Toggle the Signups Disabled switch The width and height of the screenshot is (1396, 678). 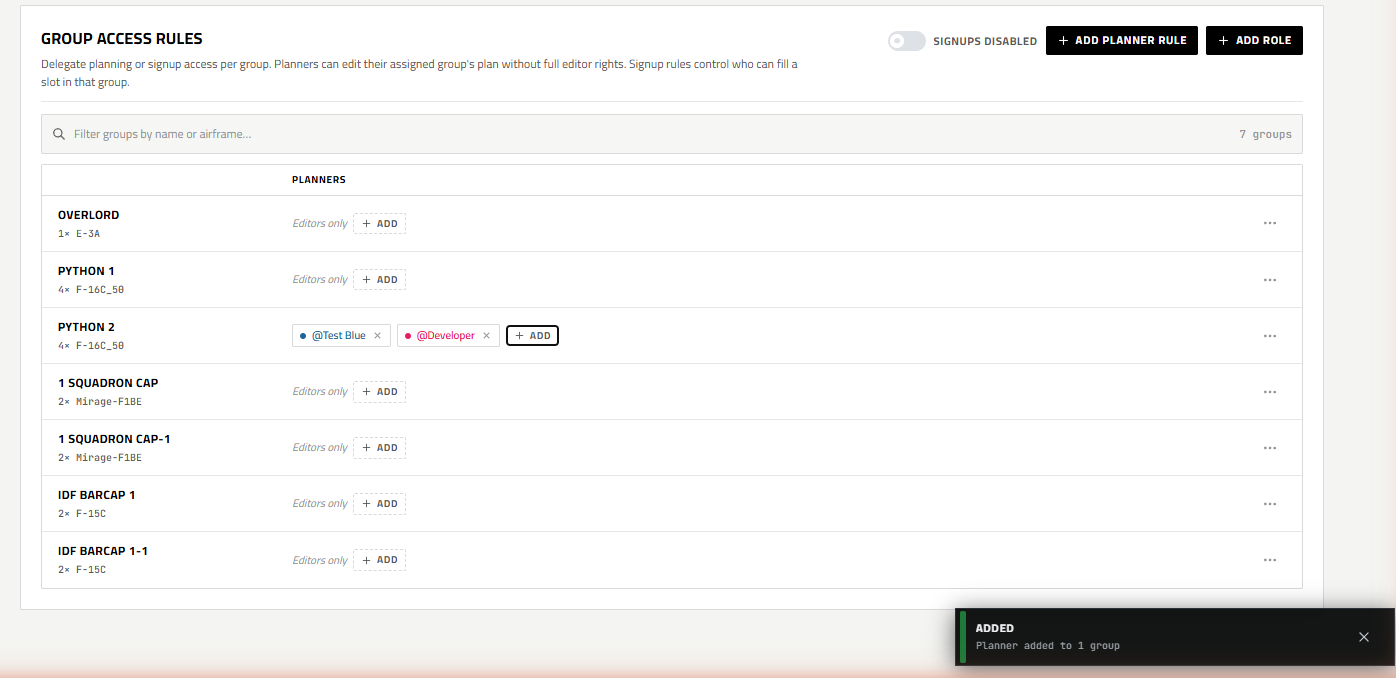coord(907,41)
